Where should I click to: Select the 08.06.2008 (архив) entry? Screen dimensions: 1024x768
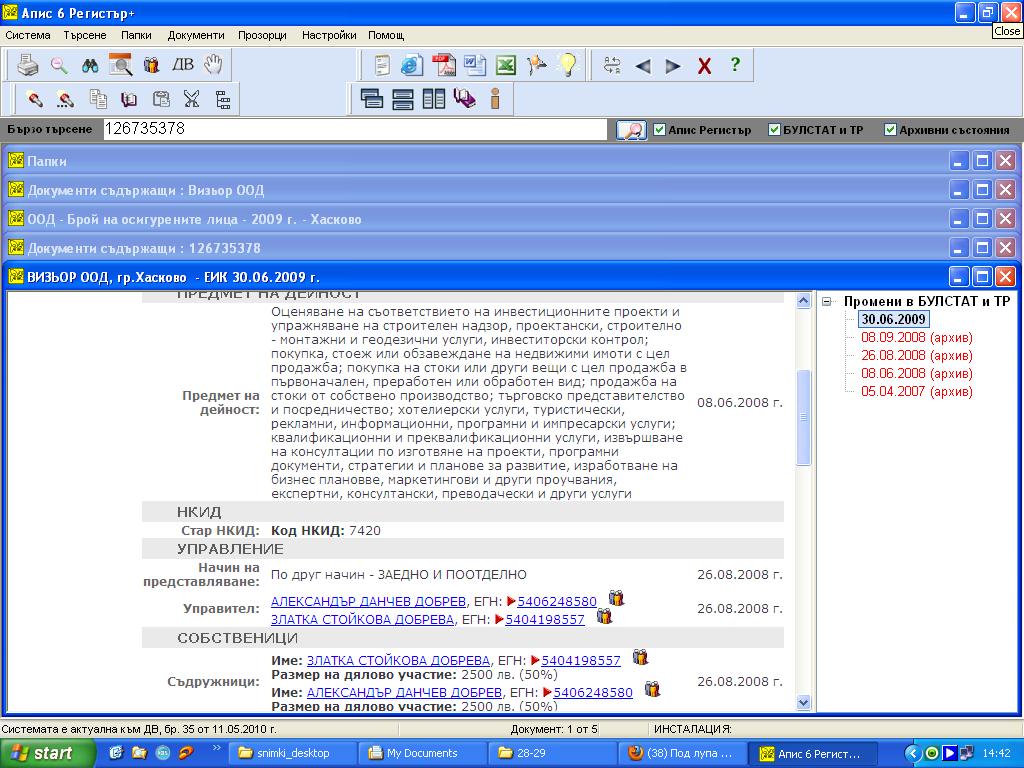tap(916, 374)
